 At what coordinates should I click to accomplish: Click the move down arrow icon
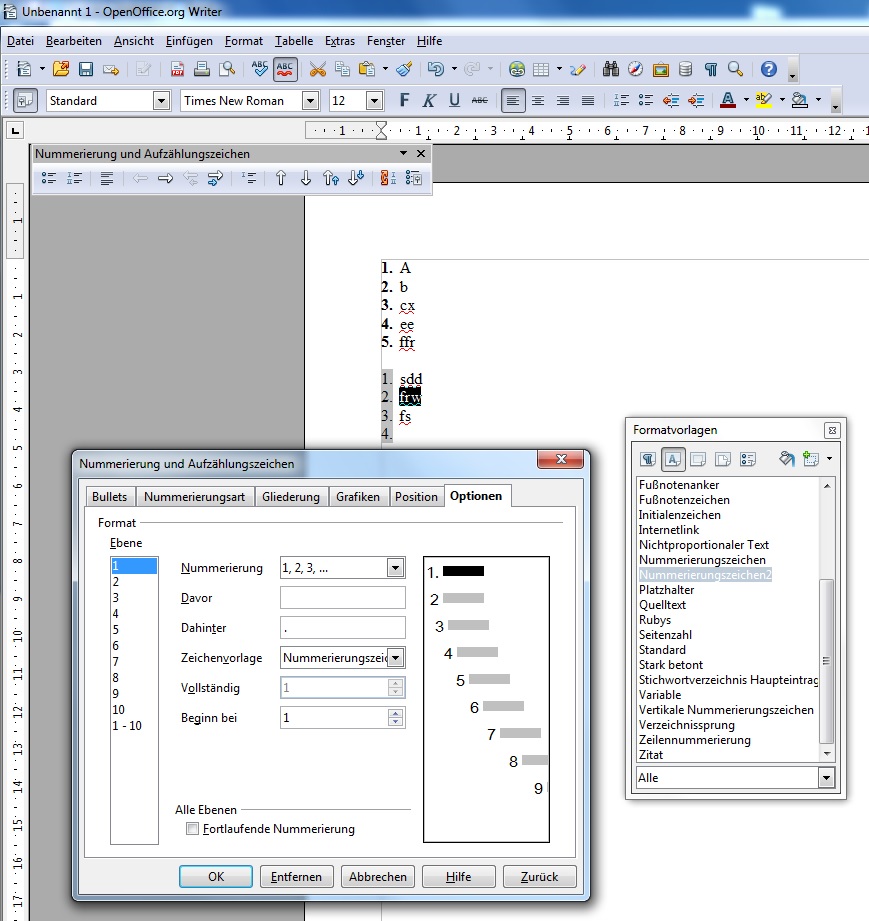point(306,178)
